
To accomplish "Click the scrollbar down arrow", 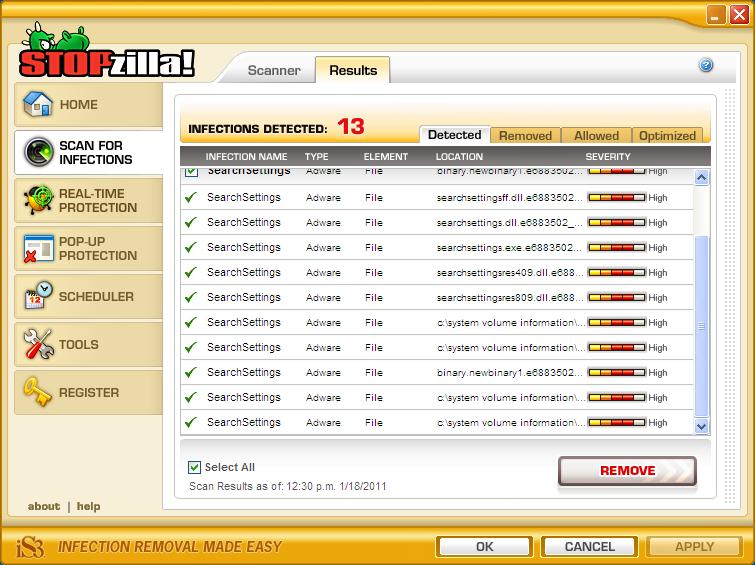I will (x=702, y=426).
